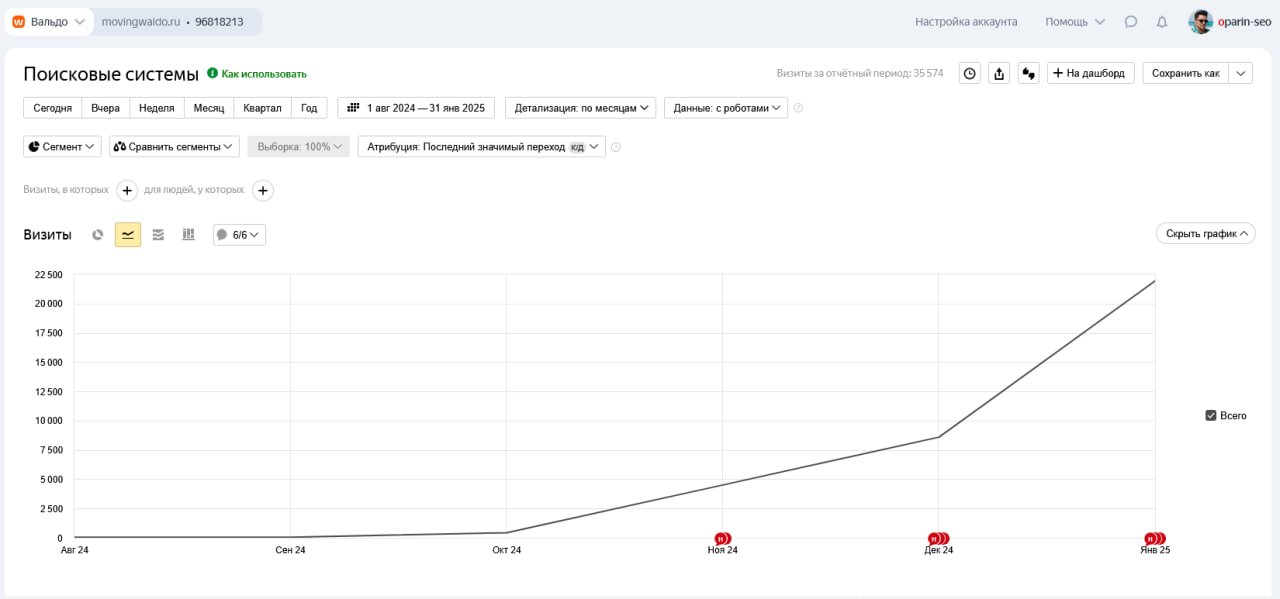Select the Неделя period tab
This screenshot has width=1280, height=599.
pos(157,107)
